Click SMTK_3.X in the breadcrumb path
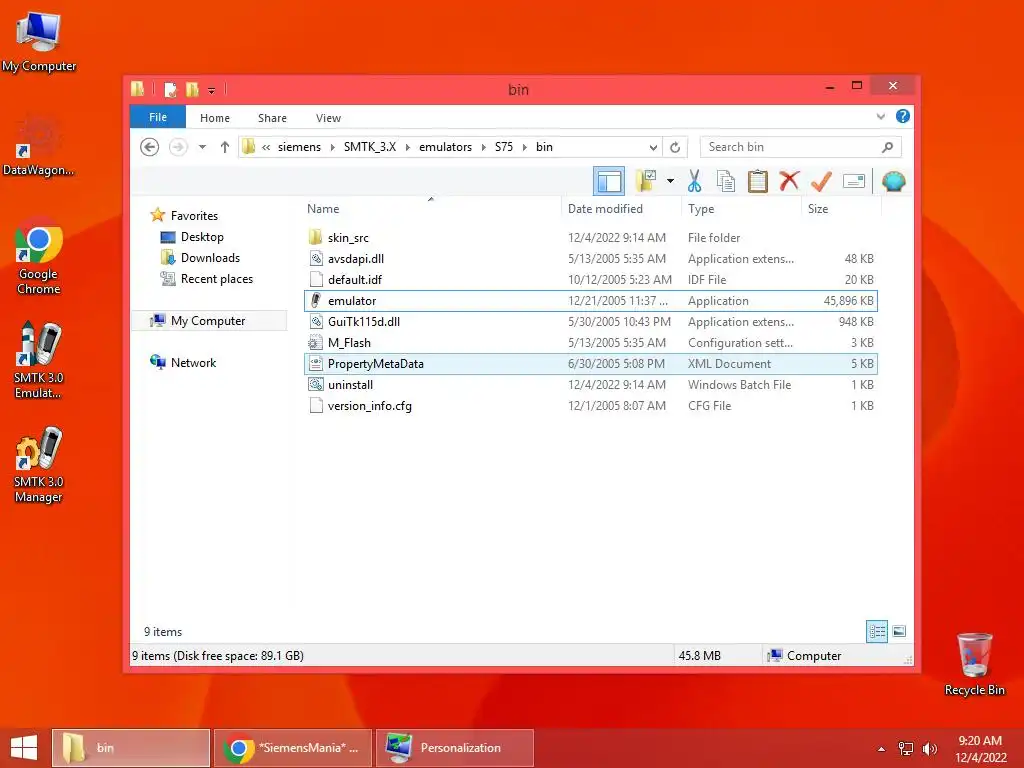The image size is (1024, 768). (x=370, y=147)
